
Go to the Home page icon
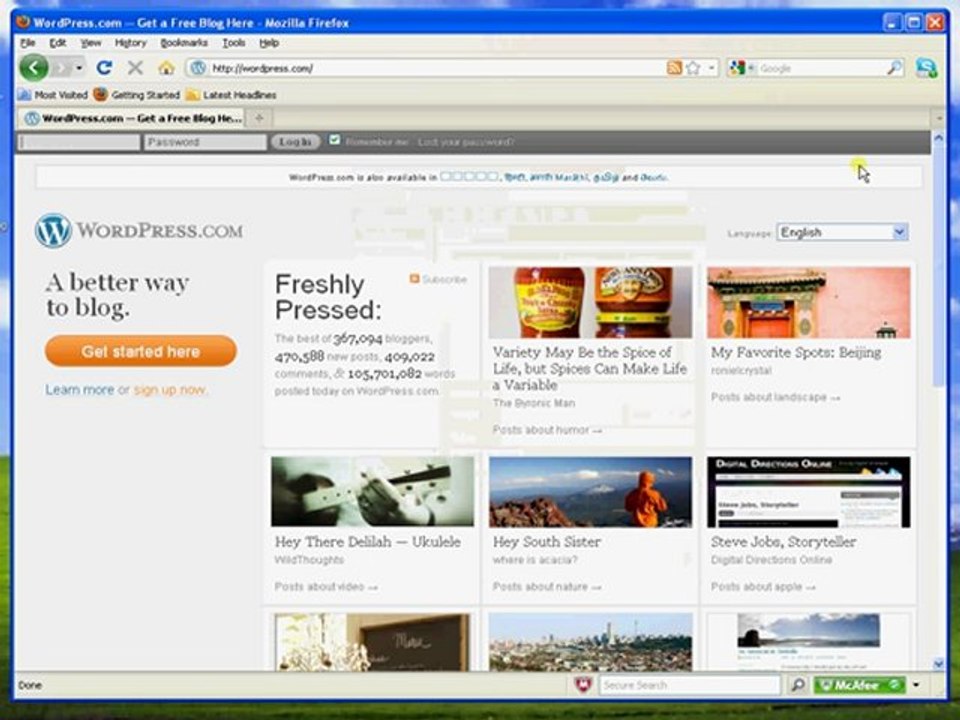(x=166, y=68)
